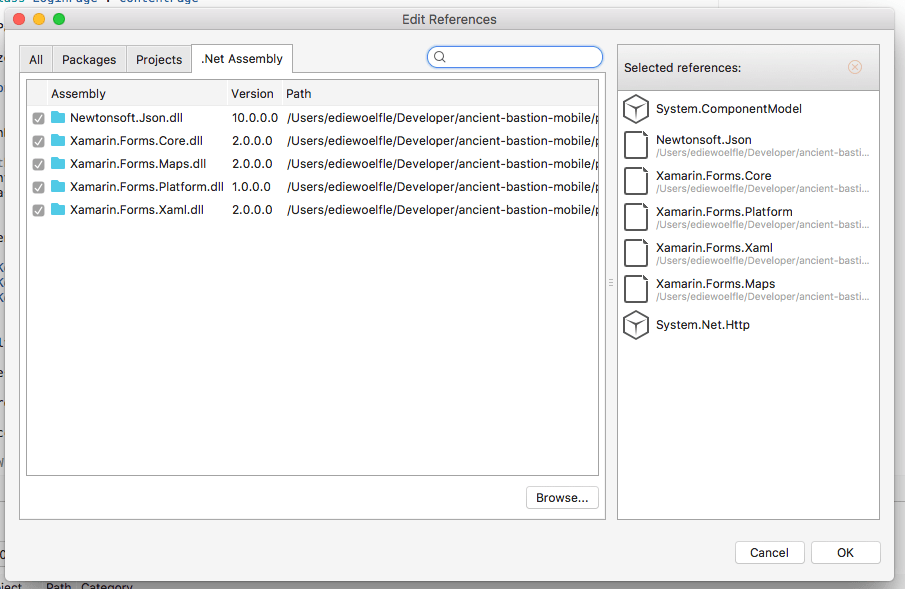The height and width of the screenshot is (589, 905).
Task: Click version 10.0.0.0 of Newtonsoft.Json.dll
Action: point(255,118)
